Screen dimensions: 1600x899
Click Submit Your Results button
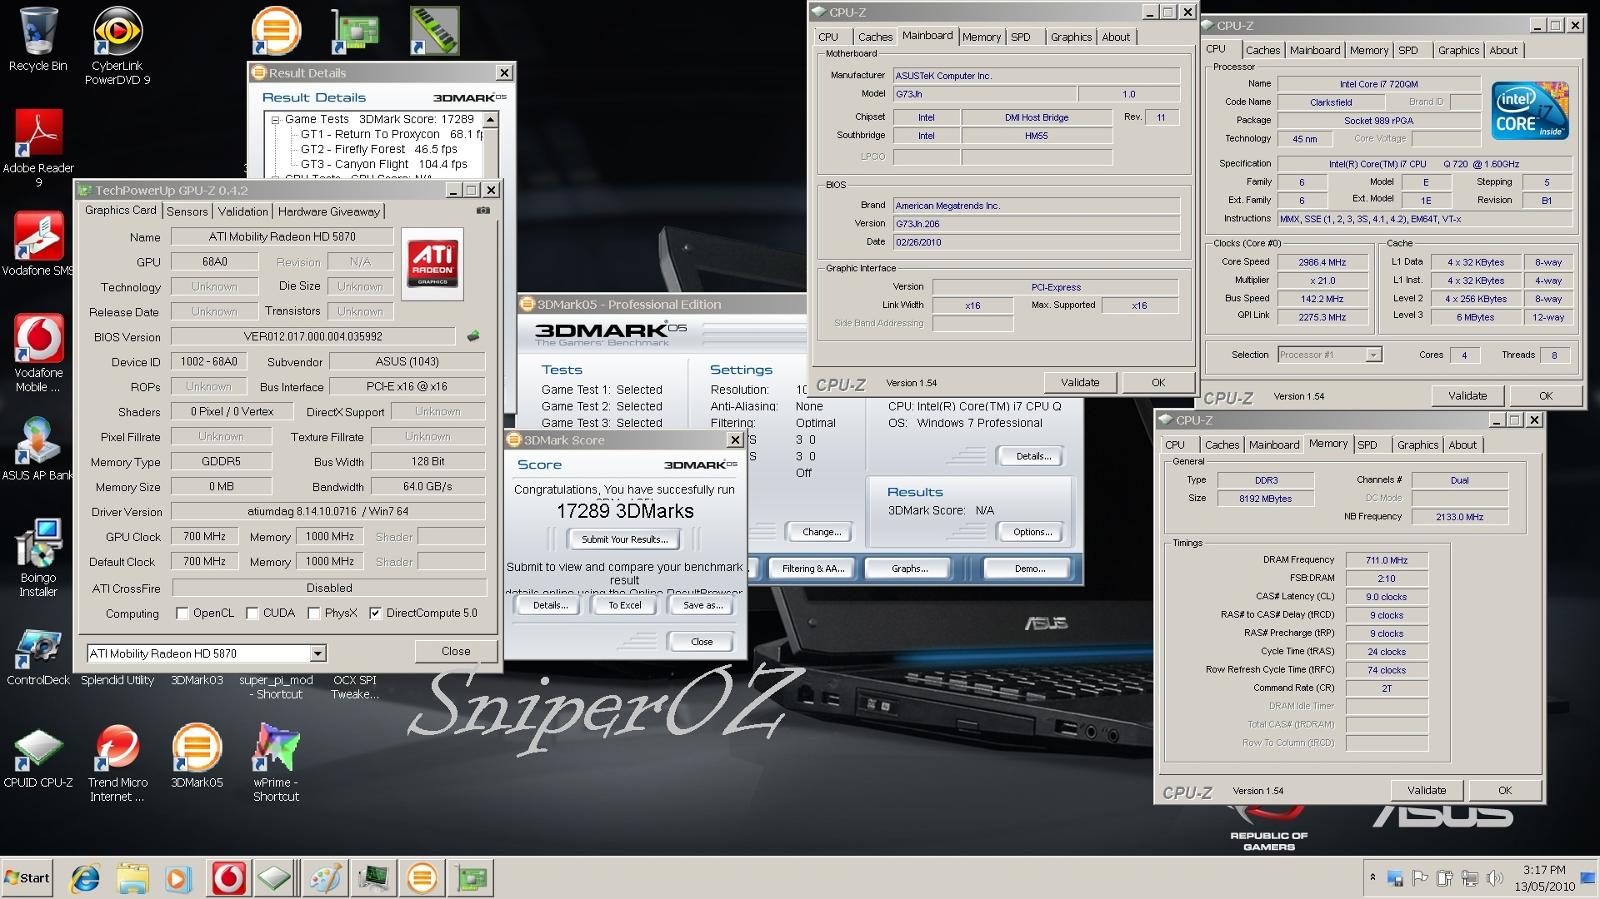coord(625,539)
